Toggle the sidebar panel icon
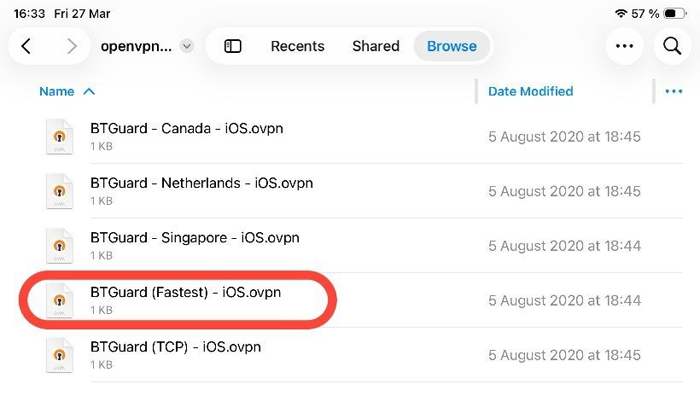The height and width of the screenshot is (413, 700). pyautogui.click(x=233, y=46)
